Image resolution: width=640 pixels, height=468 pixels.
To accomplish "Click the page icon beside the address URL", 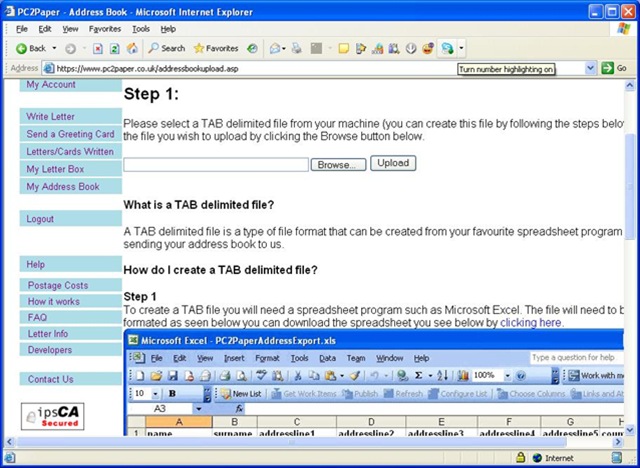I will pyautogui.click(x=49, y=68).
